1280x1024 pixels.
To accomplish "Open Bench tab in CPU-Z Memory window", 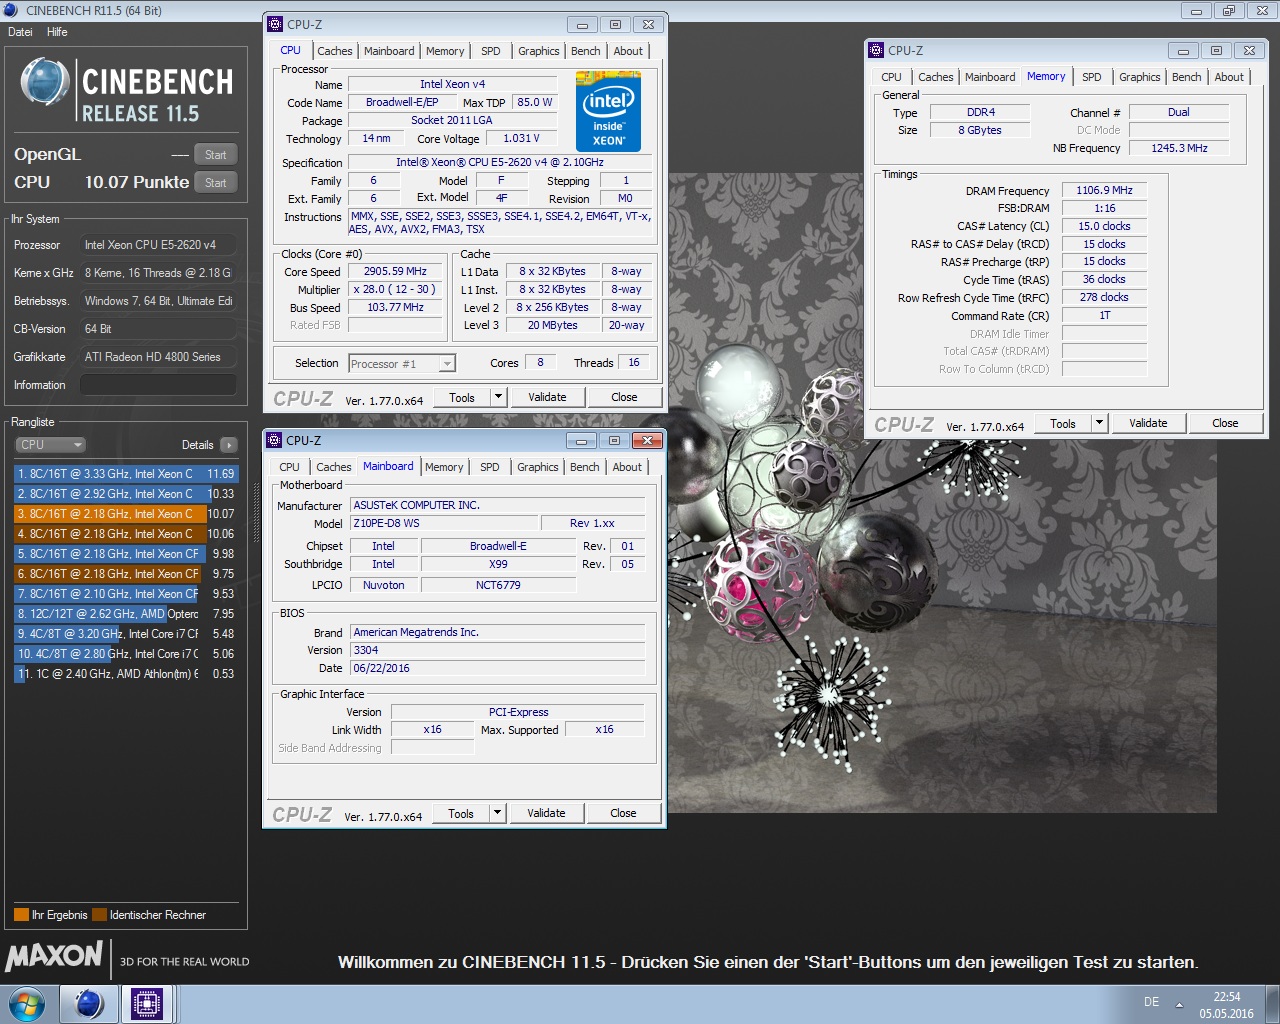I will (x=1187, y=77).
